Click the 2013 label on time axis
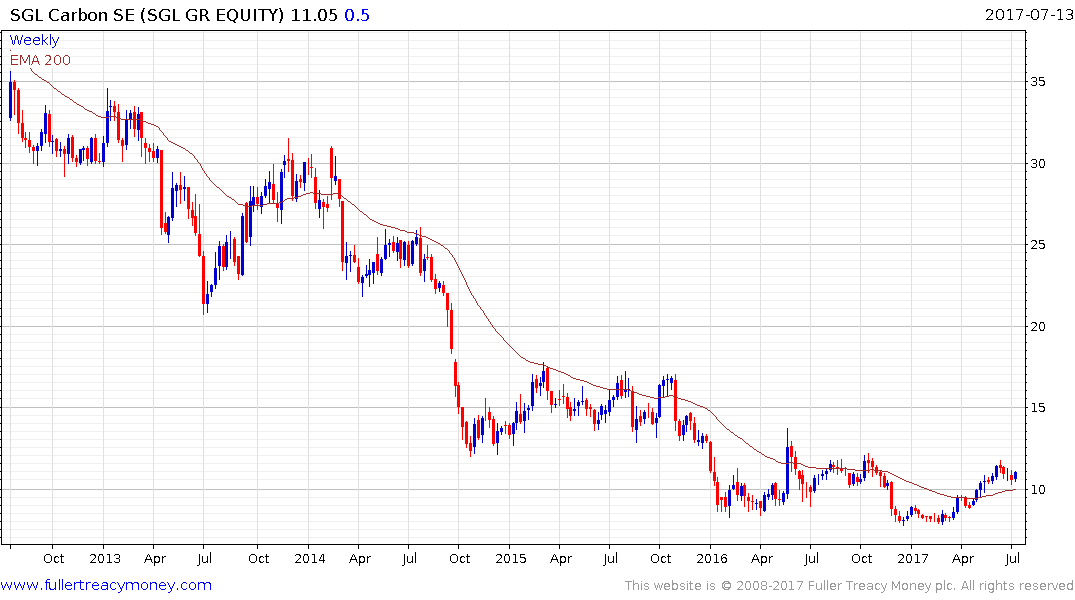1075x600 pixels. 105,558
